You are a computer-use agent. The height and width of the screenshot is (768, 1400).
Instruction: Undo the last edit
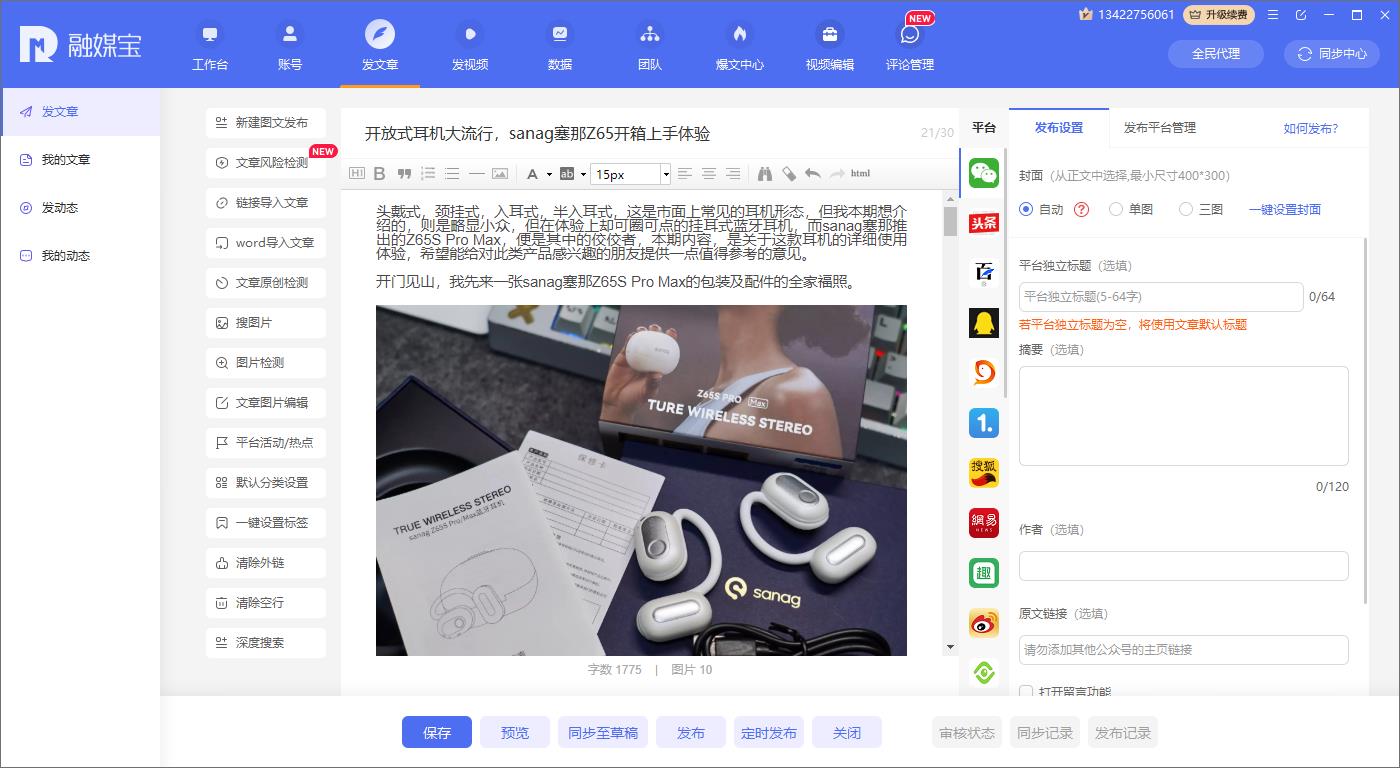tap(813, 174)
